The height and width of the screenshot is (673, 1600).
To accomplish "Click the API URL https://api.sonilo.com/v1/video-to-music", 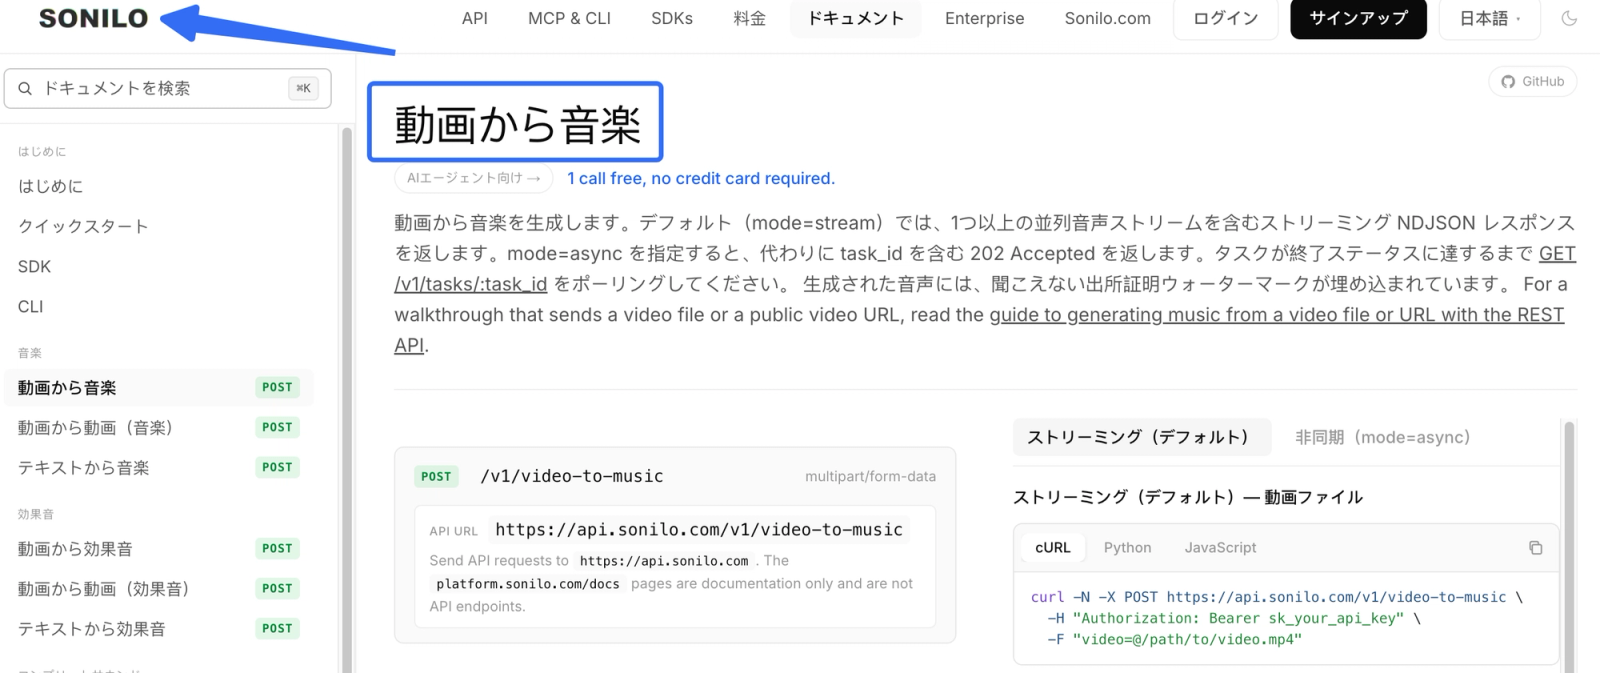I will [x=699, y=530].
